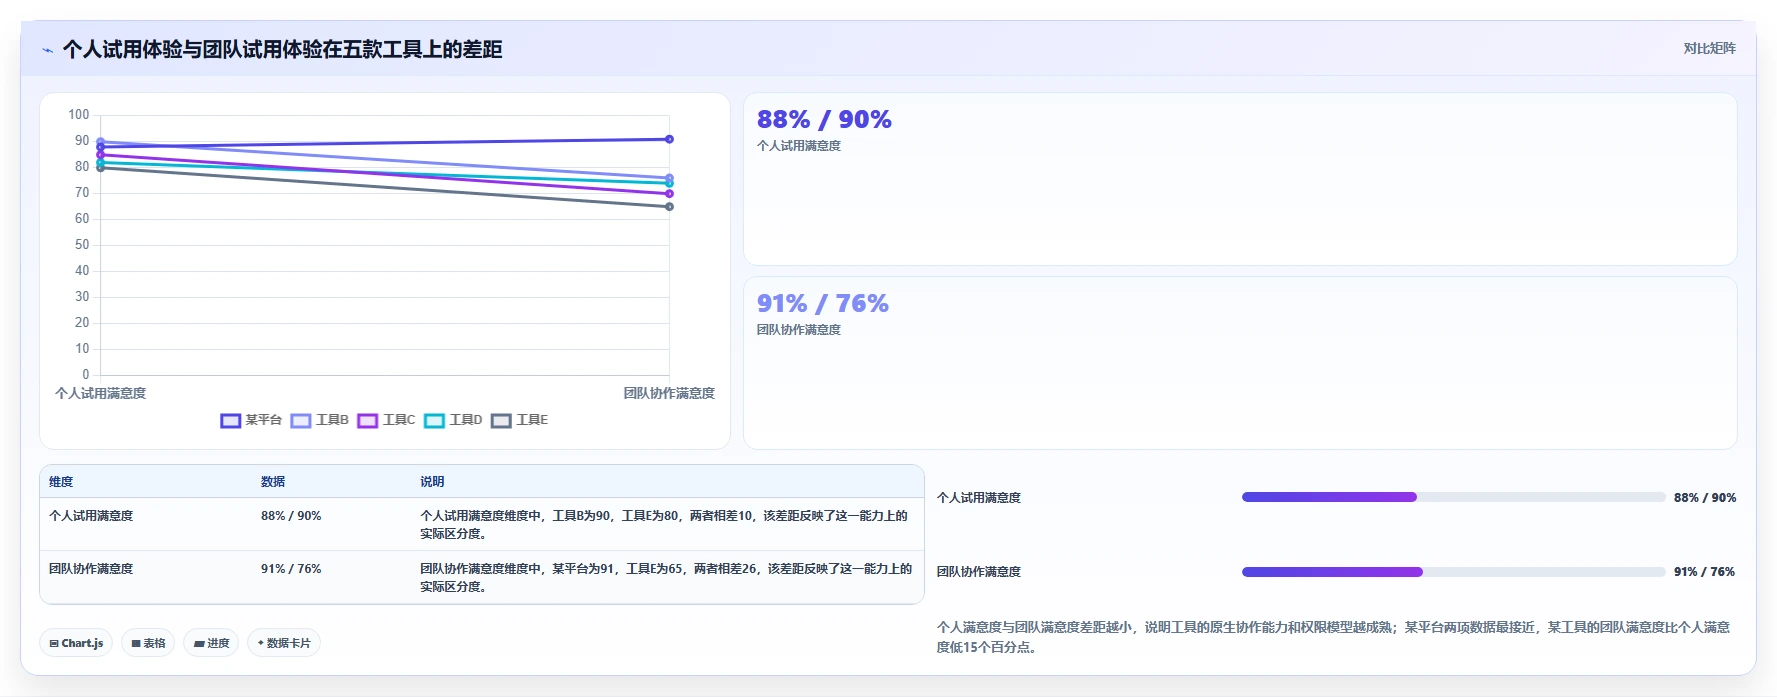Click 工具E data point at 团队协作满意度
The width and height of the screenshot is (1777, 697).
tap(669, 207)
